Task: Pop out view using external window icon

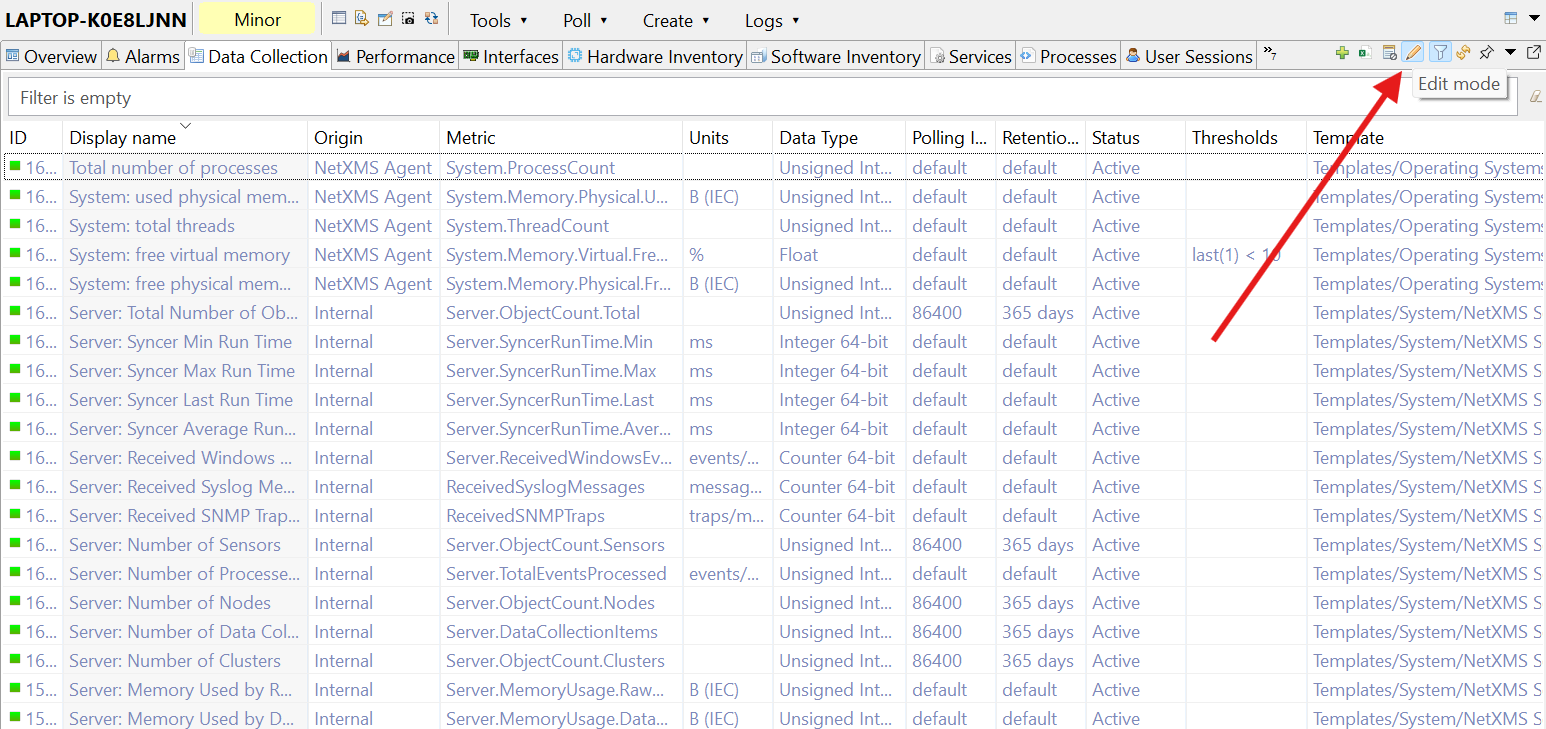Action: (1533, 53)
